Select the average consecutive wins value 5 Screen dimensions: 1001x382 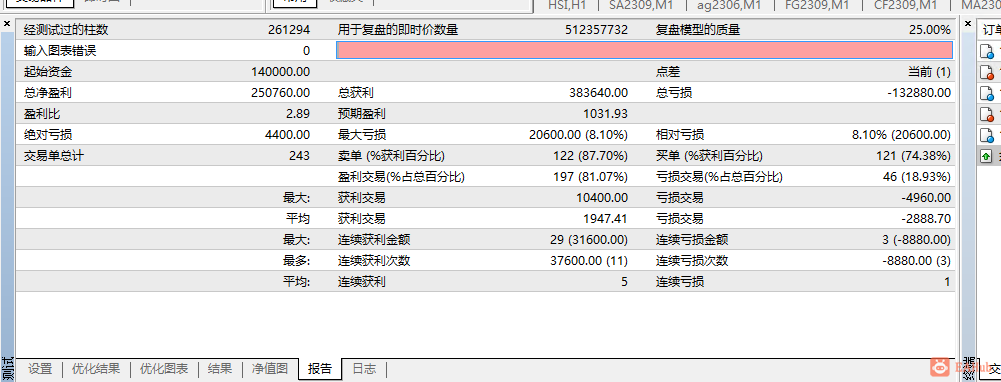click(x=624, y=282)
